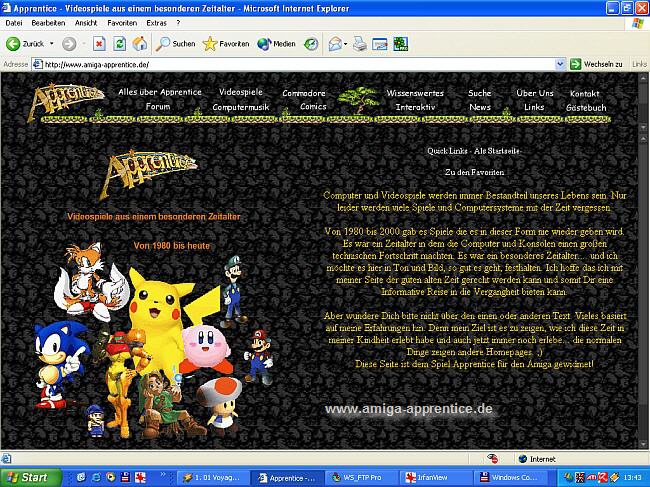Open the mail button dropdown arrow
The image size is (650, 487).
pyautogui.click(x=345, y=44)
